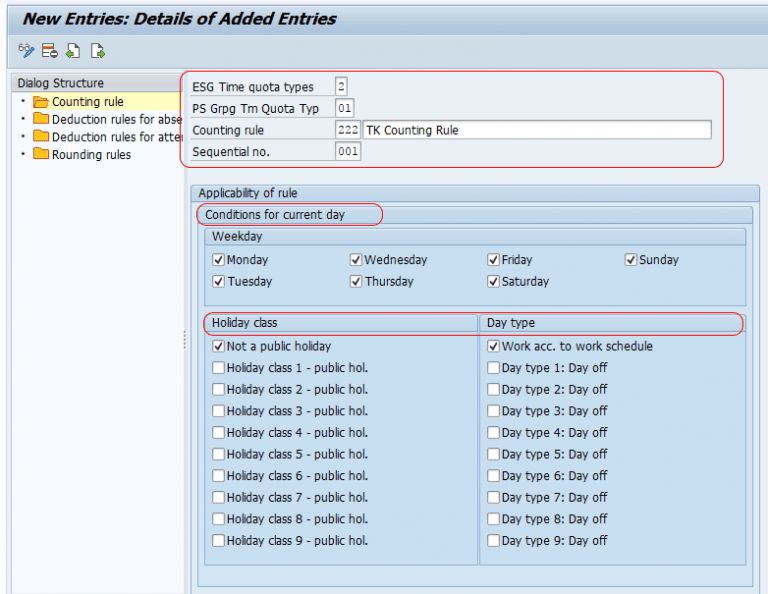This screenshot has width=768, height=594.
Task: Enable Holiday class 1 - public hol.
Action: click(x=218, y=368)
